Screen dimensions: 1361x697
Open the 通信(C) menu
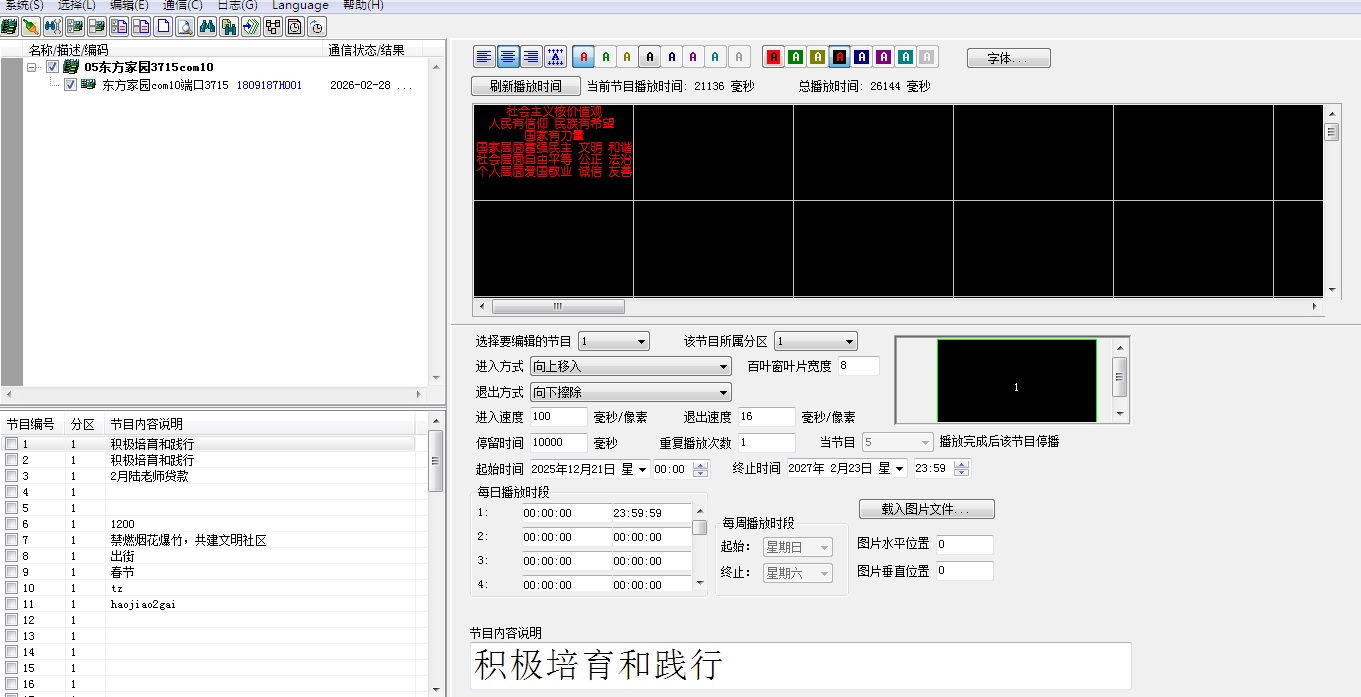pos(182,6)
